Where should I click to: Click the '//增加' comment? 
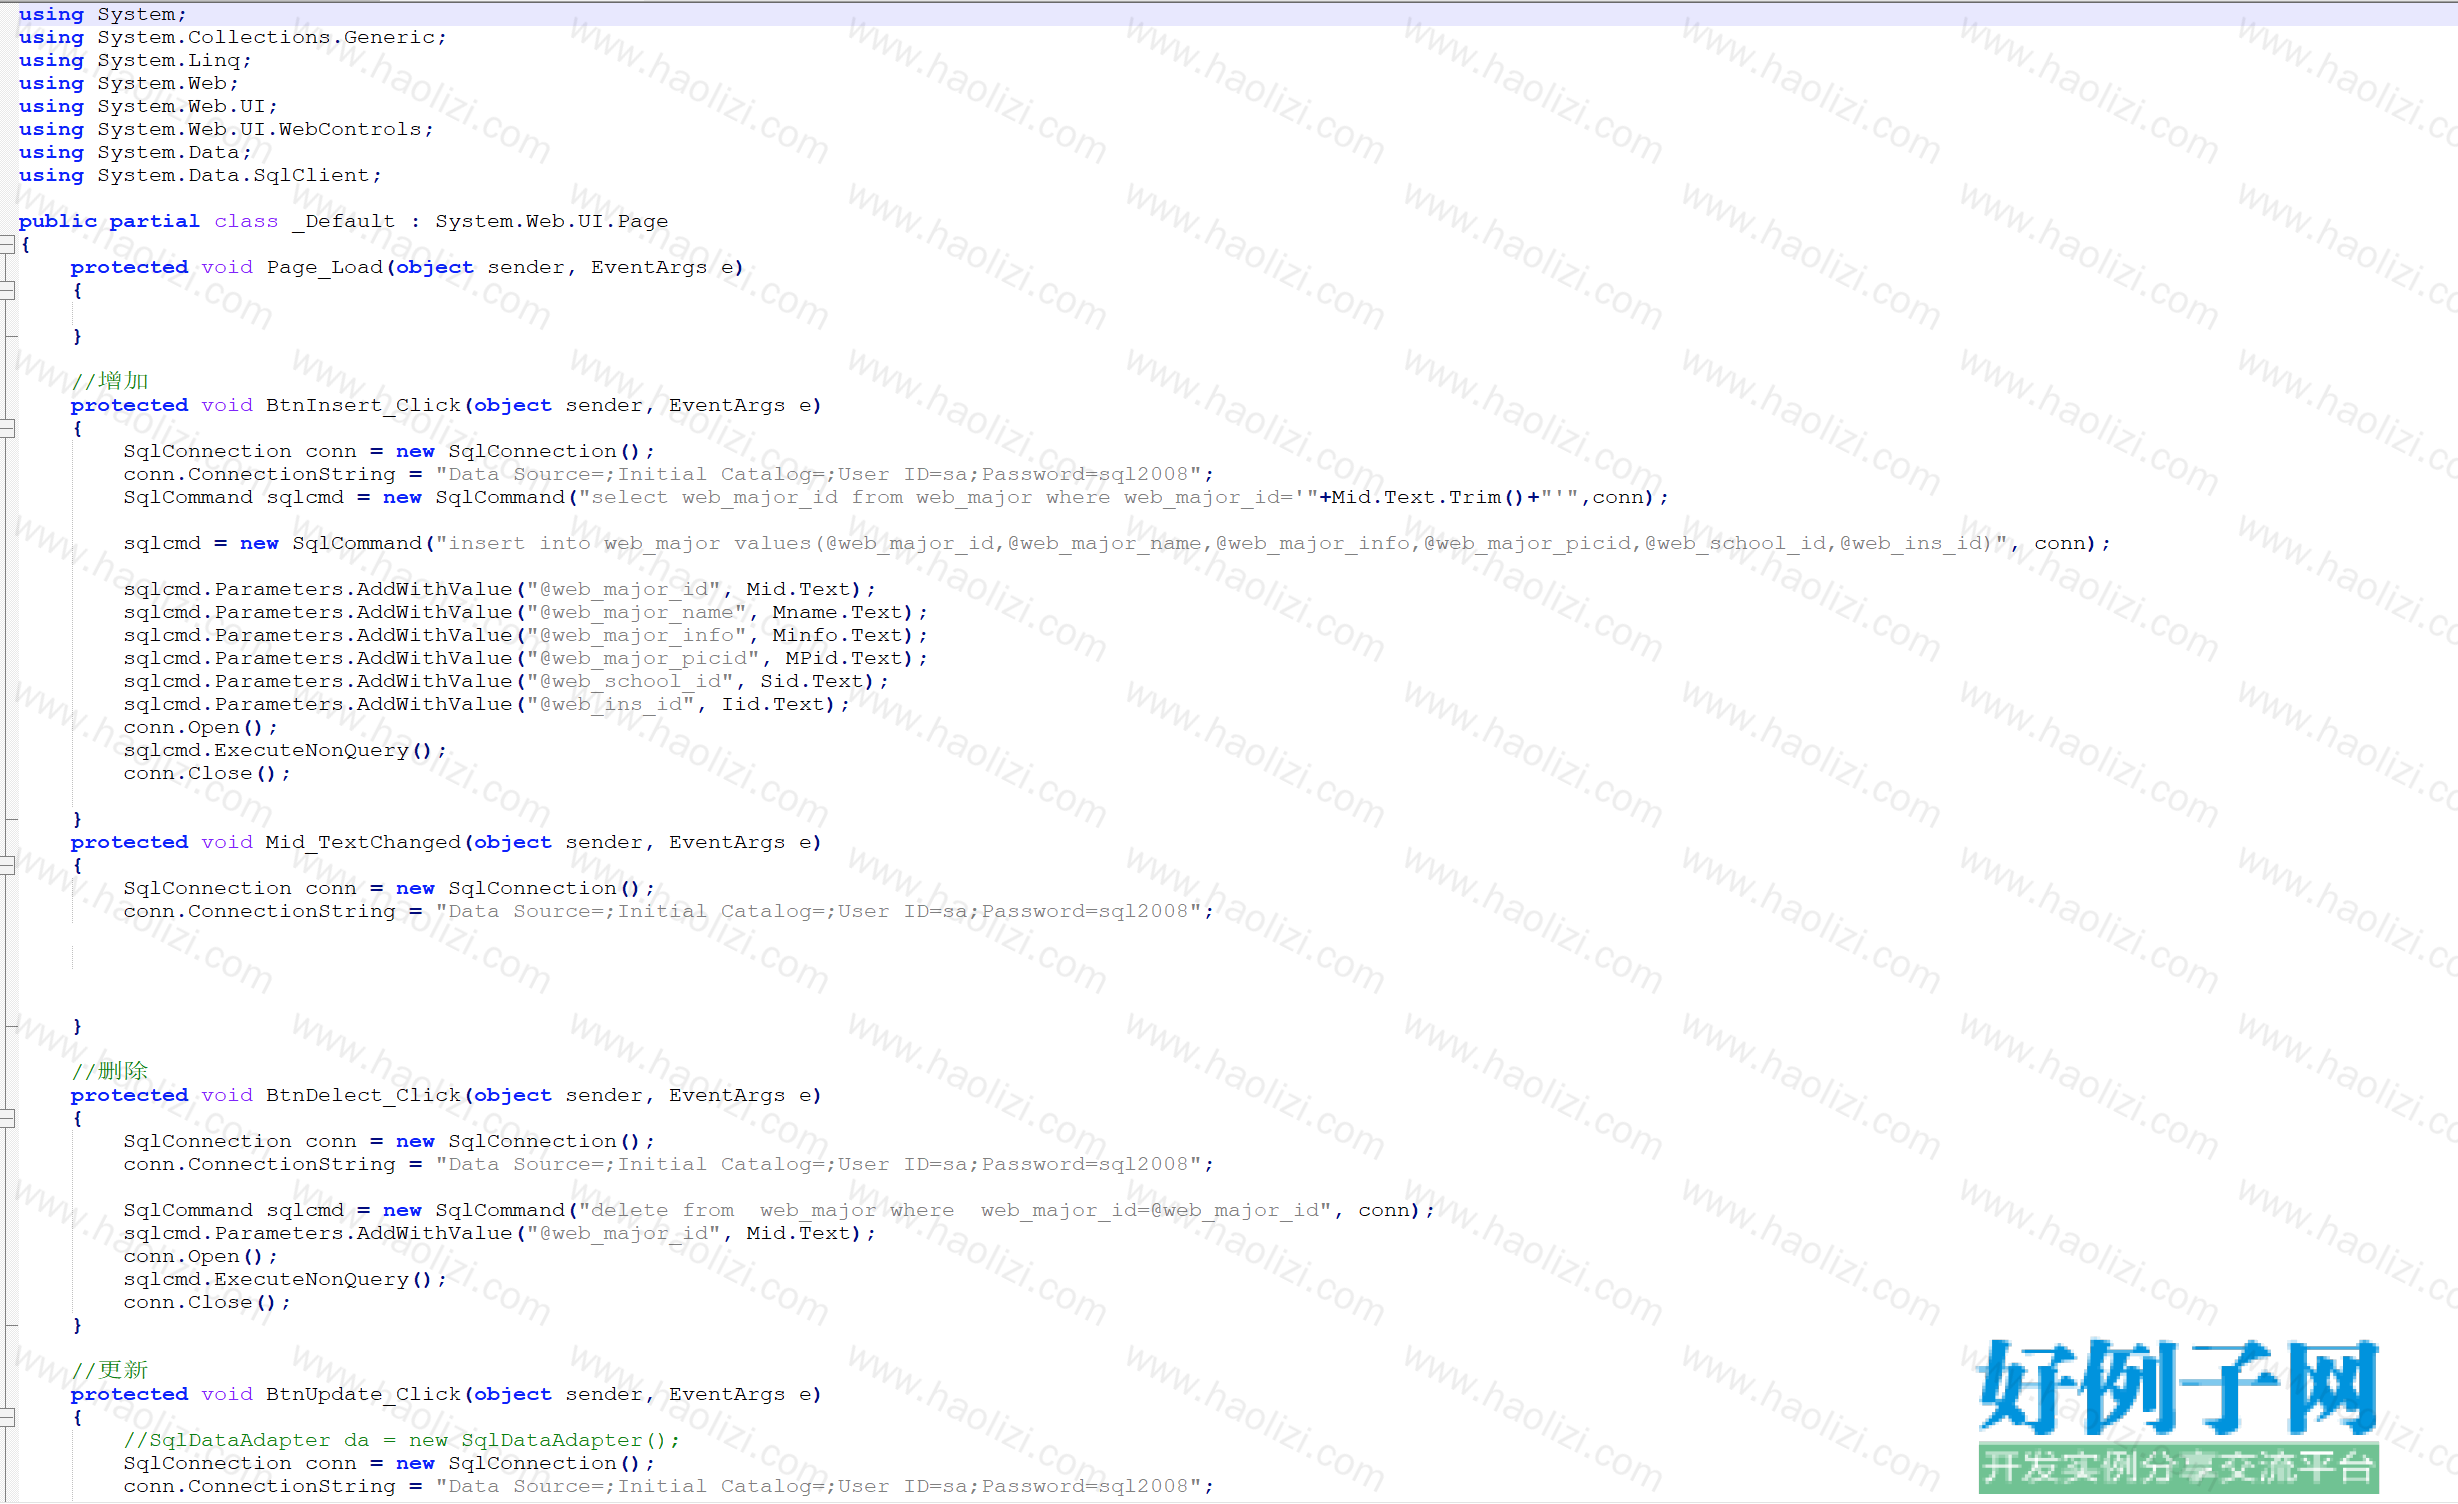pos(110,381)
